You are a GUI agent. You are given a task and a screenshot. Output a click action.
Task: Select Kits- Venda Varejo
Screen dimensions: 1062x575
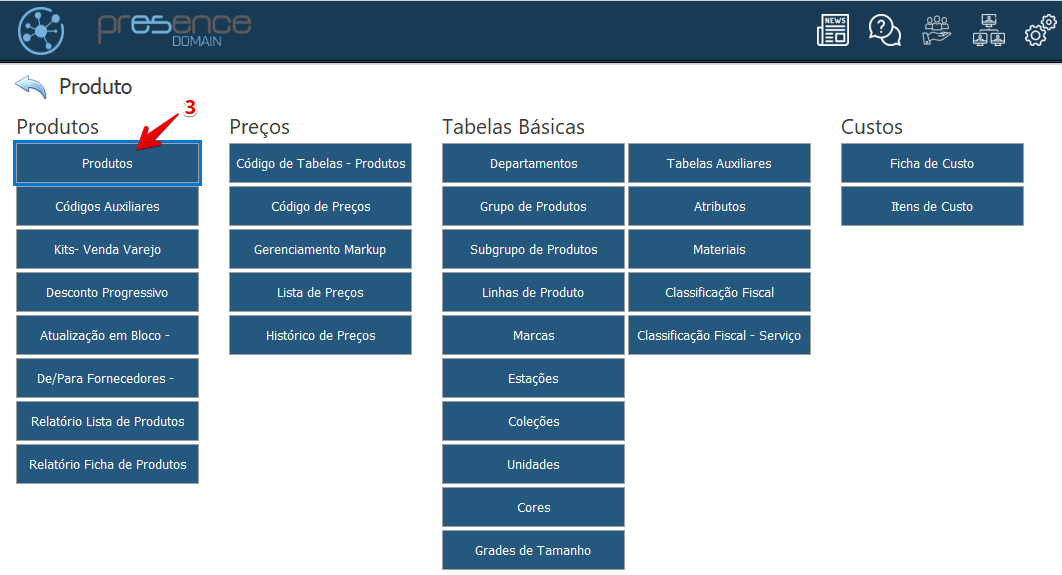click(107, 250)
